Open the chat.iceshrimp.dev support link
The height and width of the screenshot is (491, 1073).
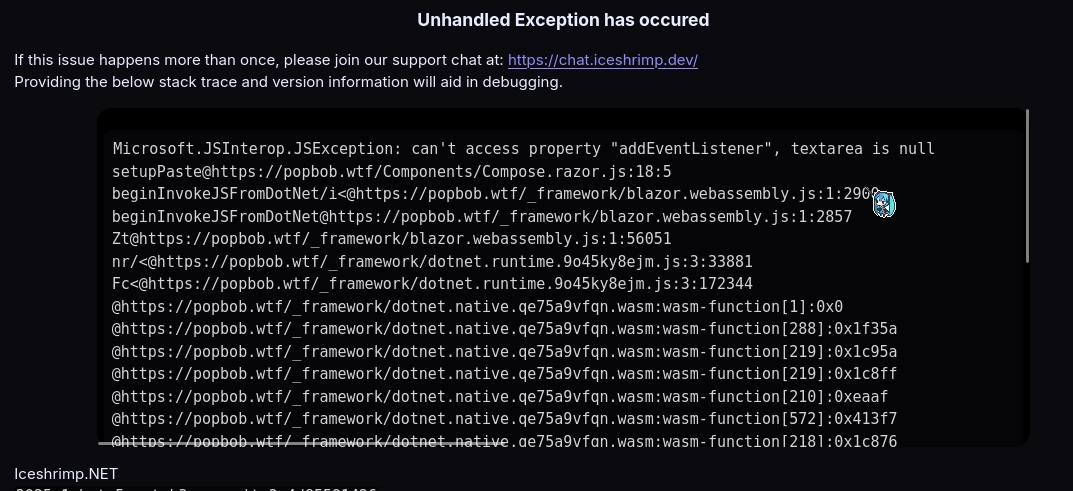pyautogui.click(x=602, y=60)
